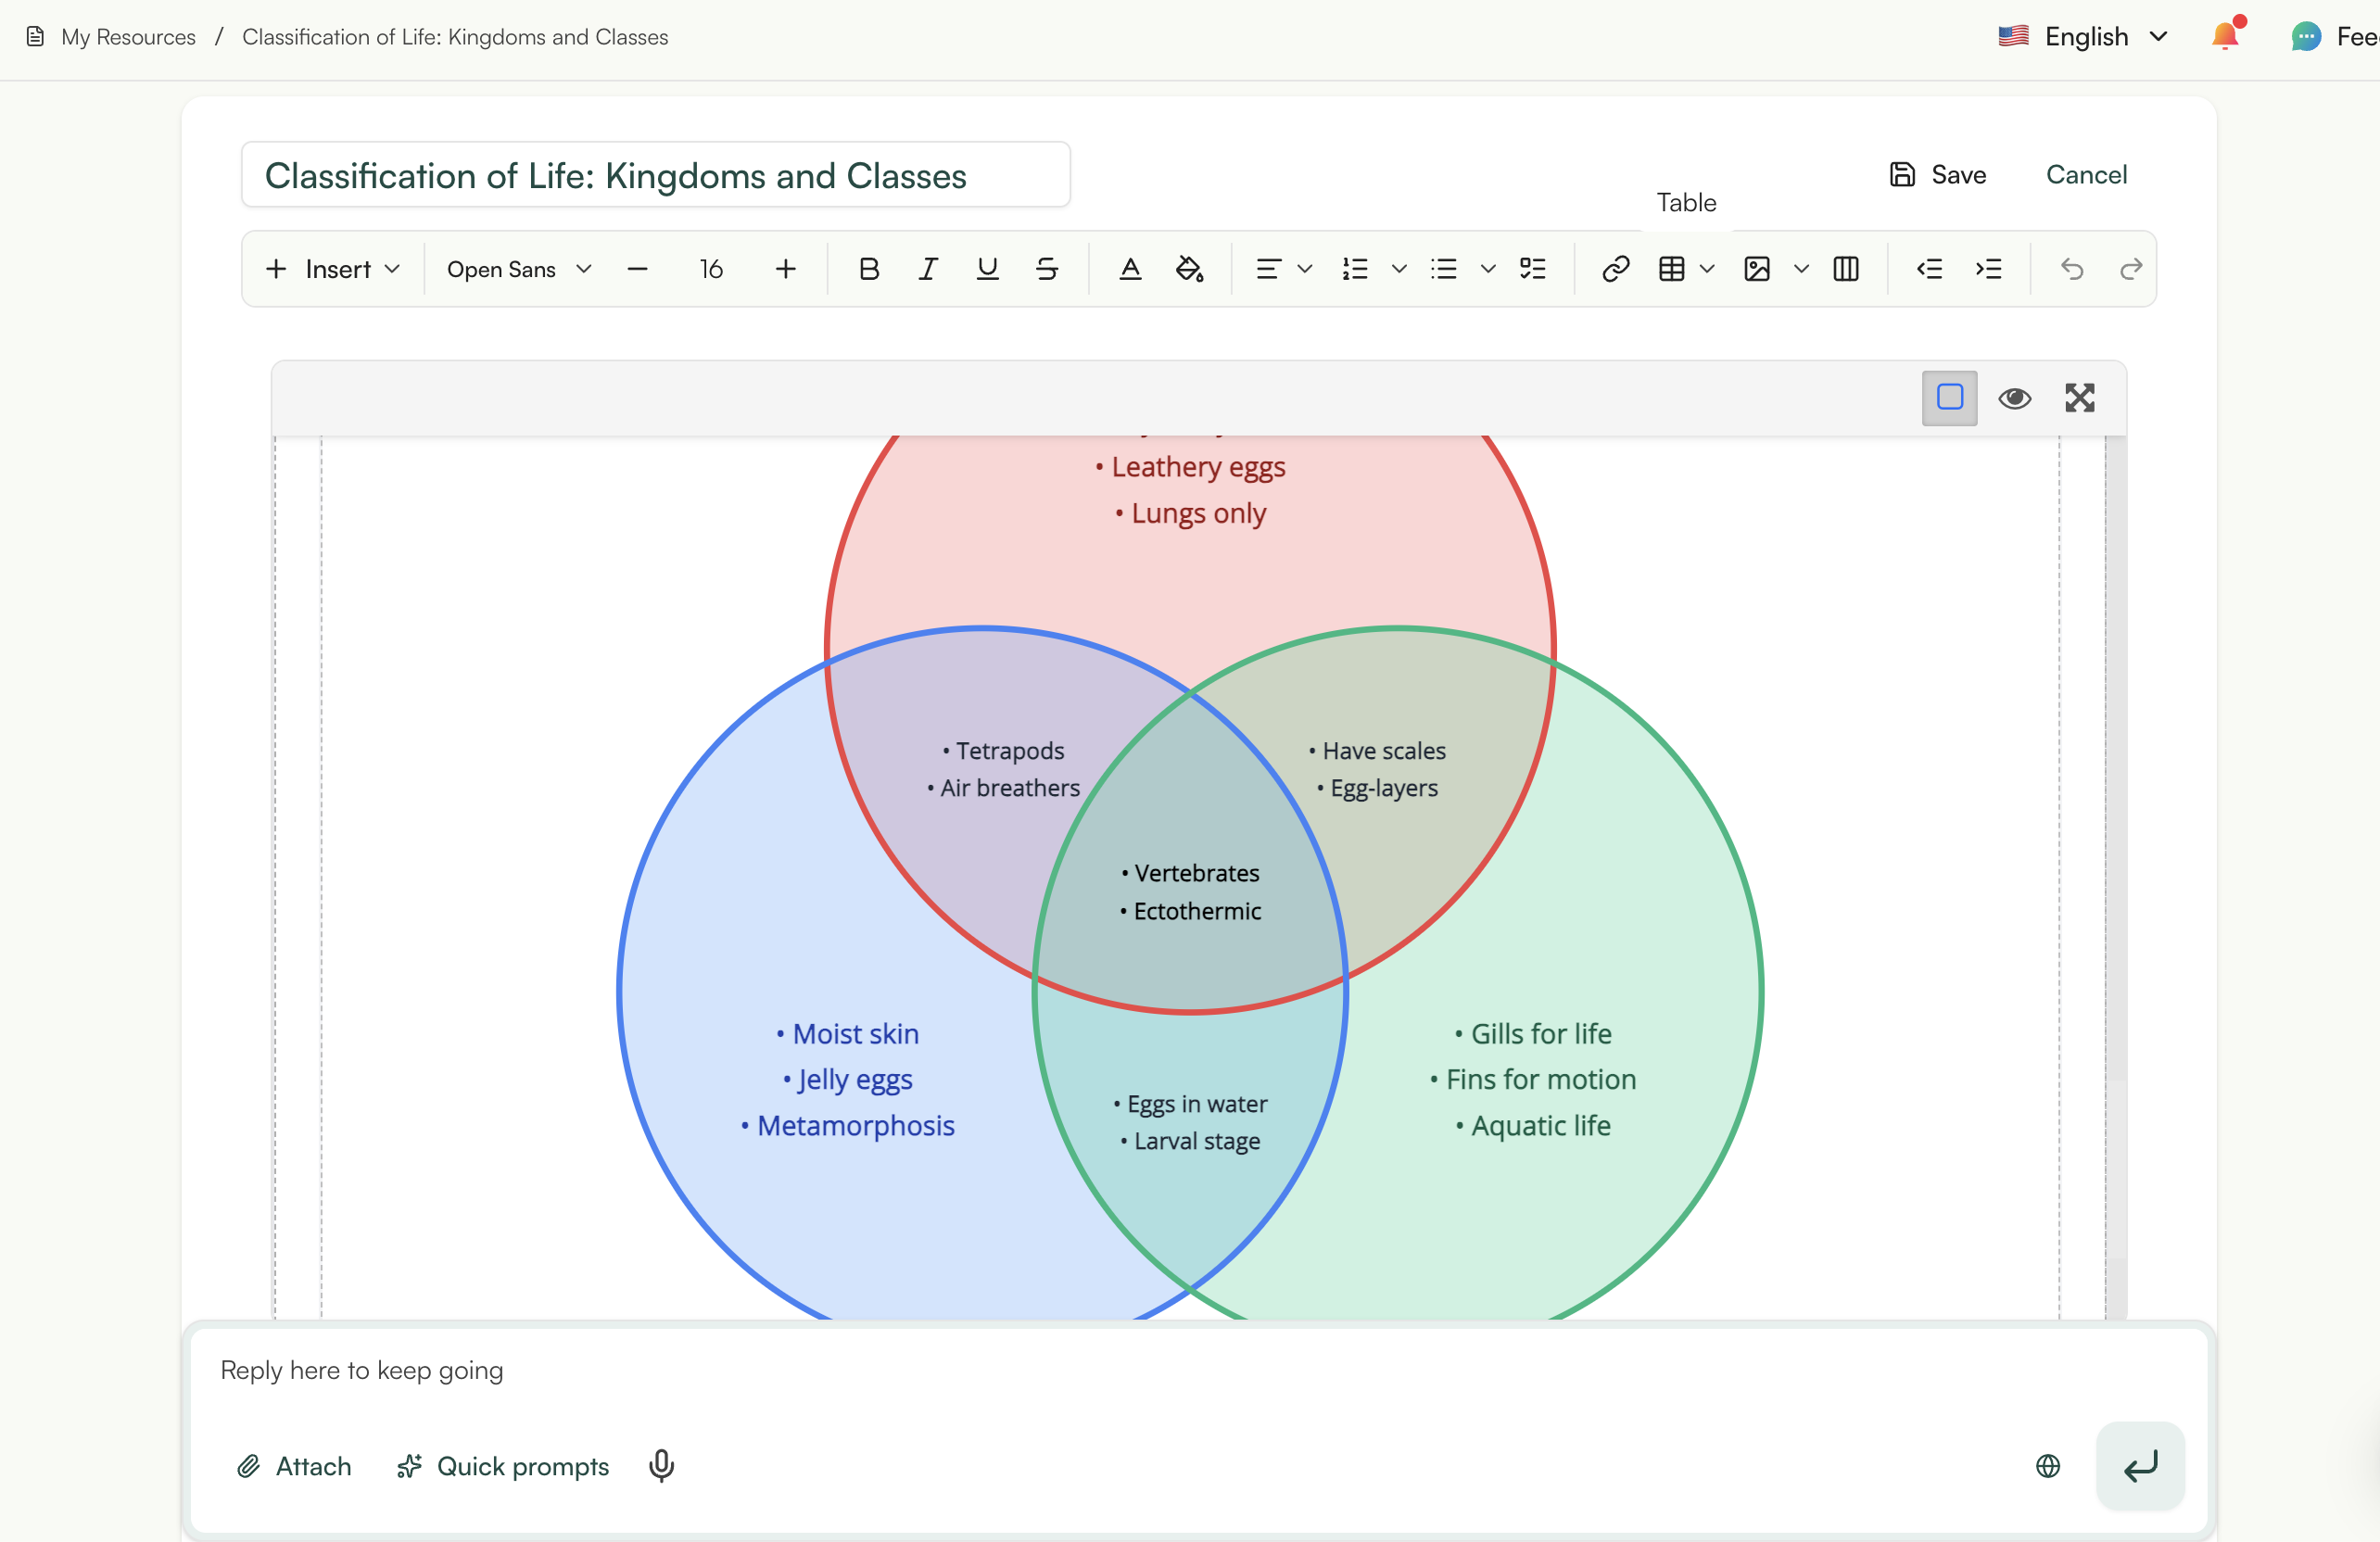Click the 'Metamorphosis' text in blue circle
This screenshot has width=2380, height=1542.
point(855,1125)
